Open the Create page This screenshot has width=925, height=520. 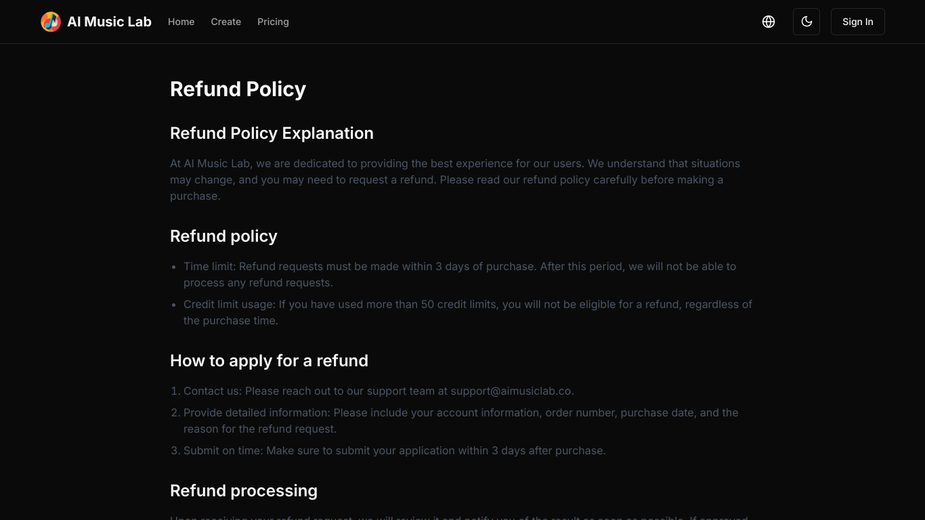coord(226,22)
